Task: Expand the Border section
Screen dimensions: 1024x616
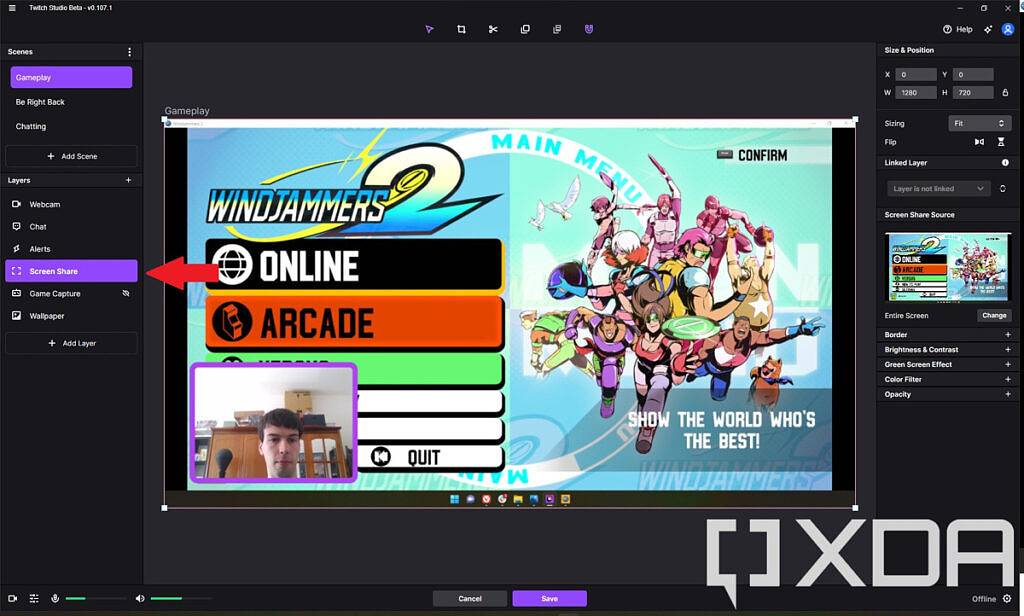Action: click(x=1008, y=334)
